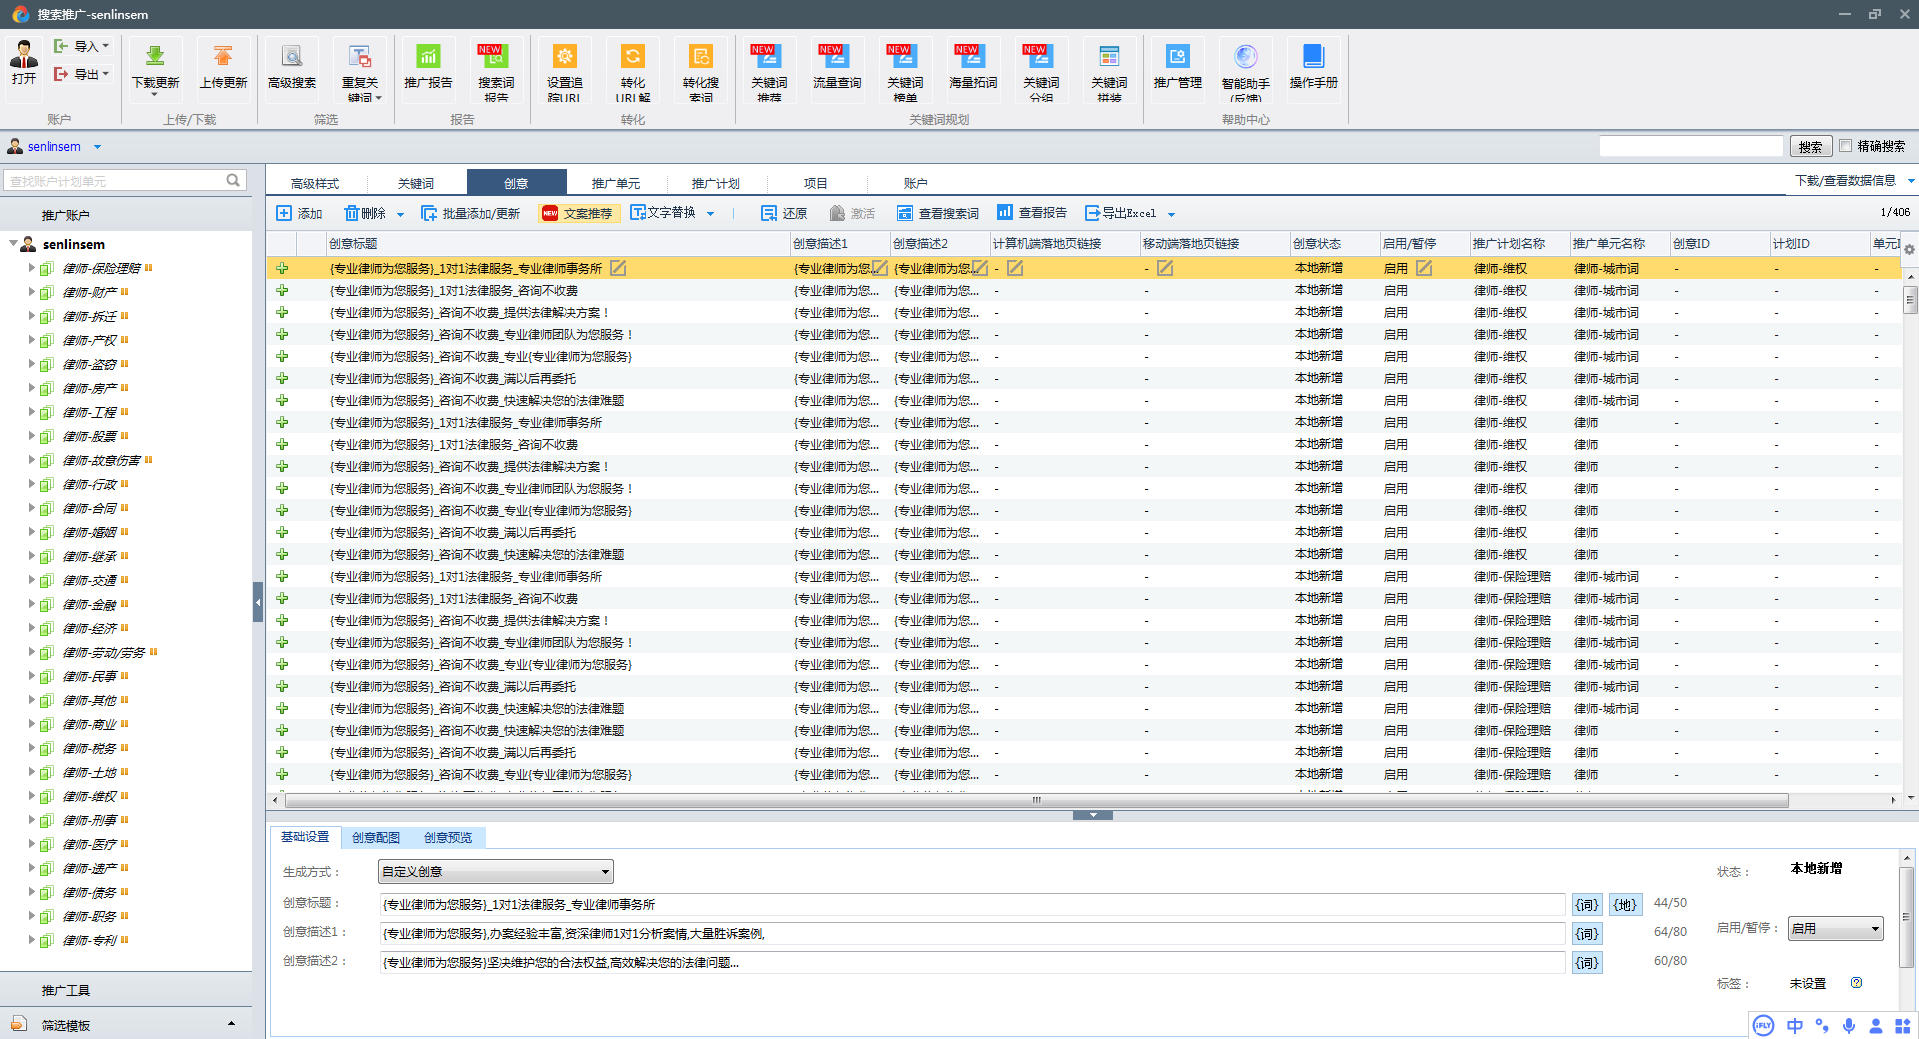Click the 批量添加/更新 button

pyautogui.click(x=471, y=214)
